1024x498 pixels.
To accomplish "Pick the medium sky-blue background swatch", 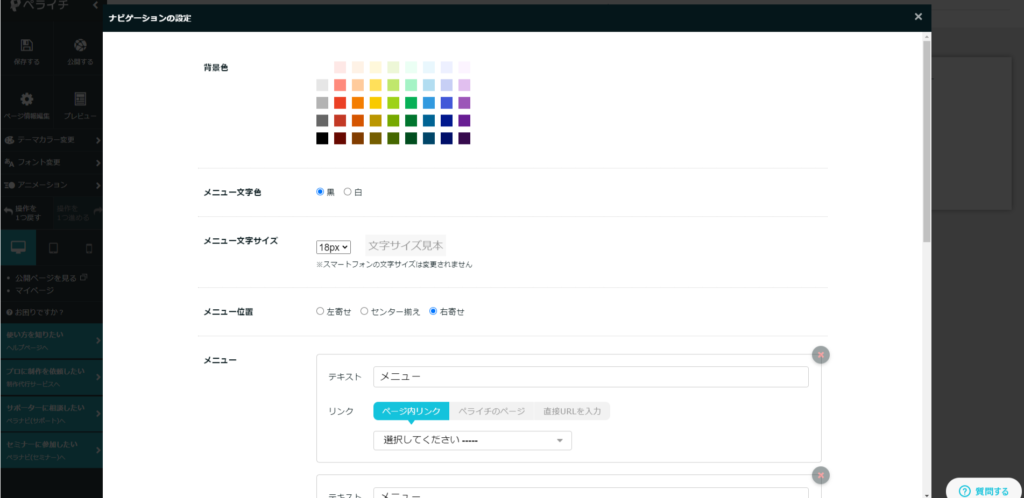I will coord(429,103).
